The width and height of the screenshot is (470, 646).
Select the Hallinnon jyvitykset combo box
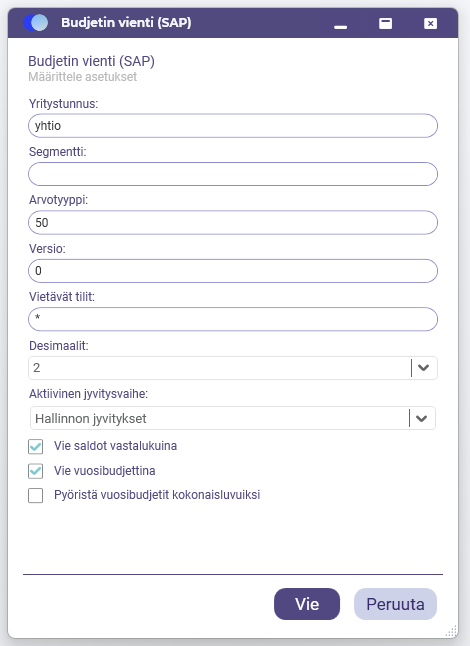(233, 419)
